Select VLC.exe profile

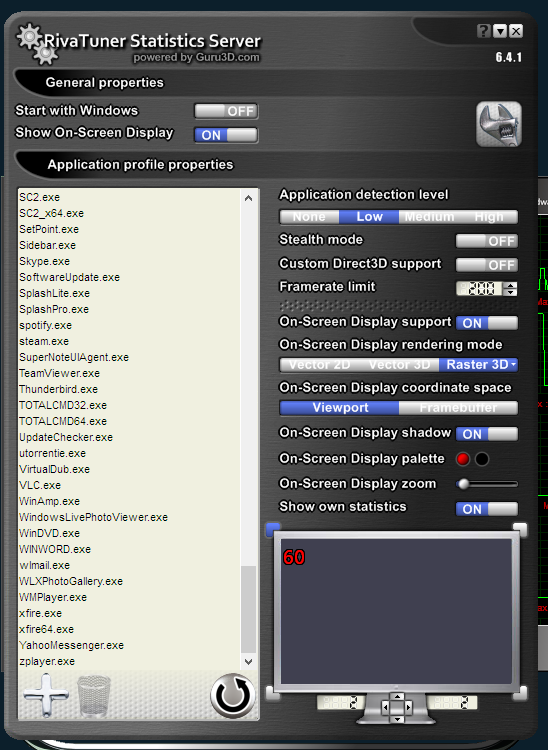point(40,485)
